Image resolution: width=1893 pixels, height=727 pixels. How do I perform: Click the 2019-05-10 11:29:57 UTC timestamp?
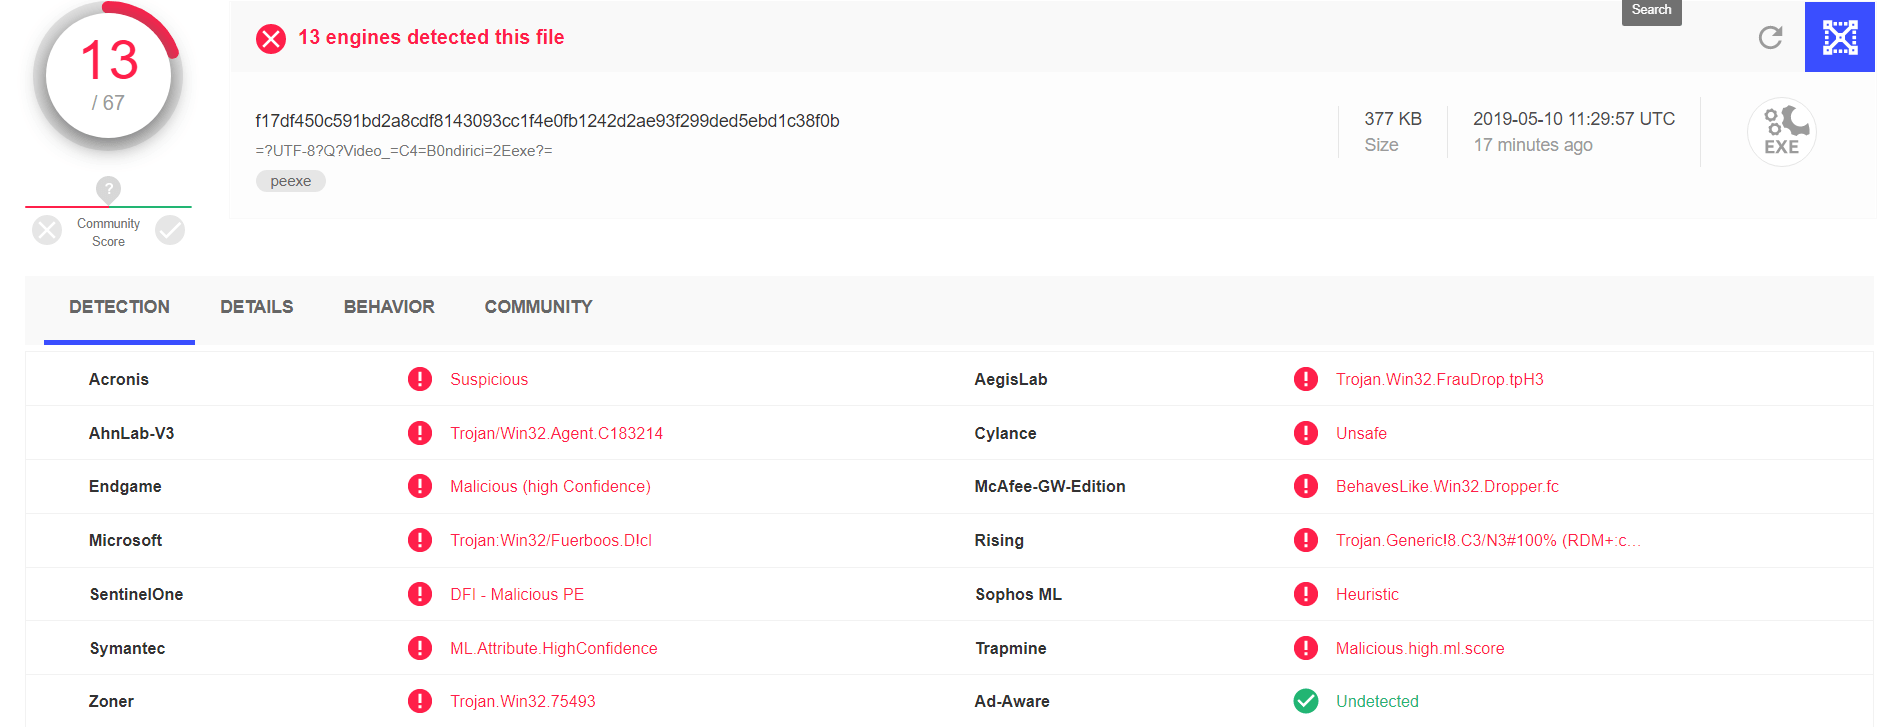click(1574, 119)
